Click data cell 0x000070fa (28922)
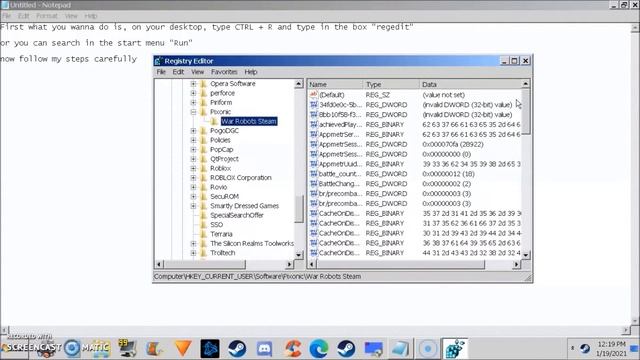The image size is (640, 360). 453,144
